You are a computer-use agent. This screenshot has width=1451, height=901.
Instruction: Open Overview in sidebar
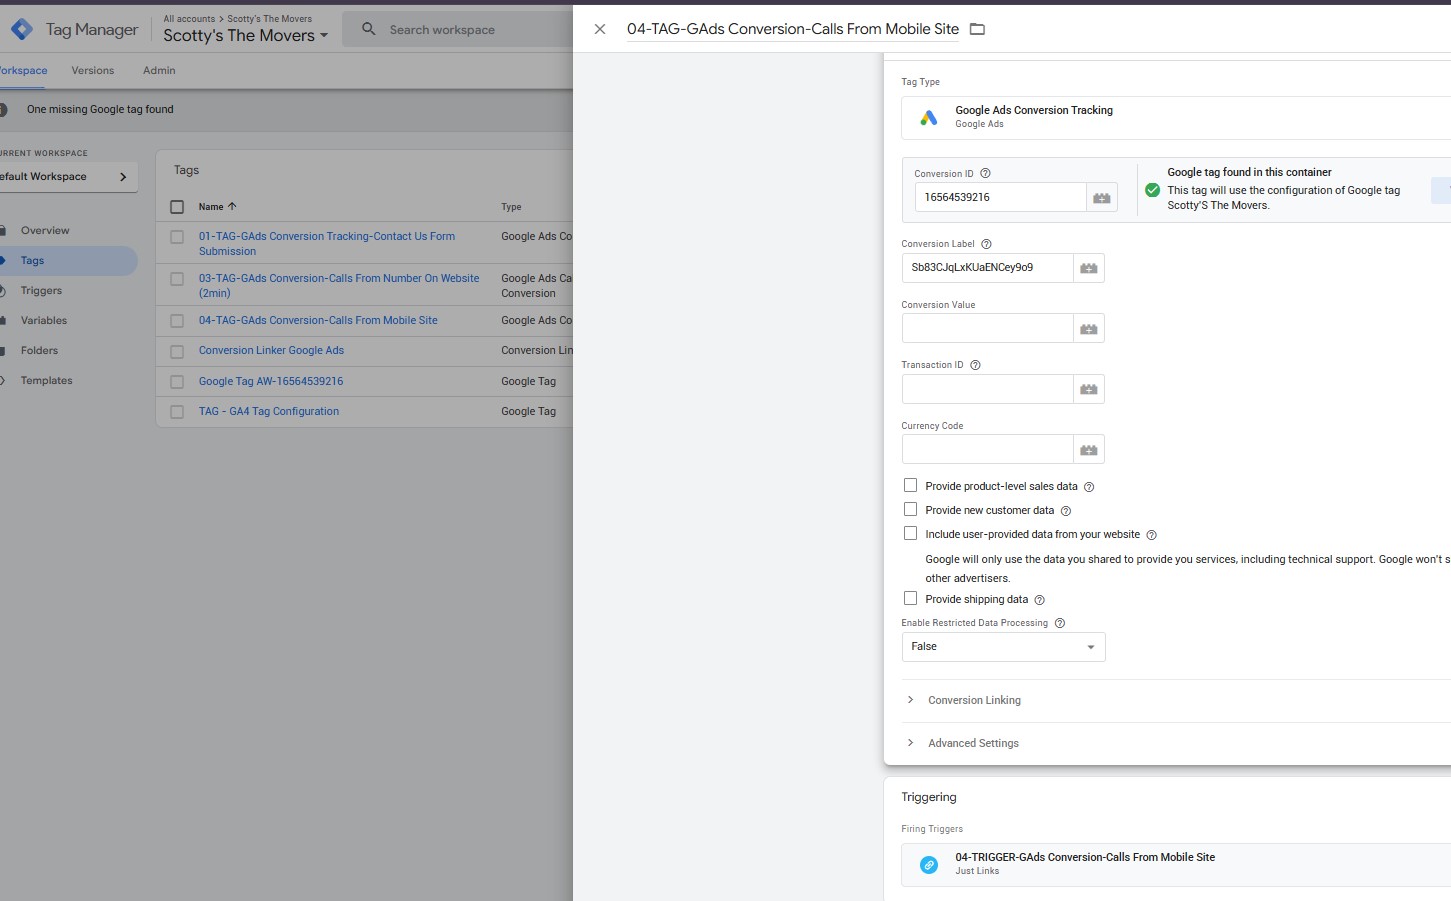[x=45, y=231]
